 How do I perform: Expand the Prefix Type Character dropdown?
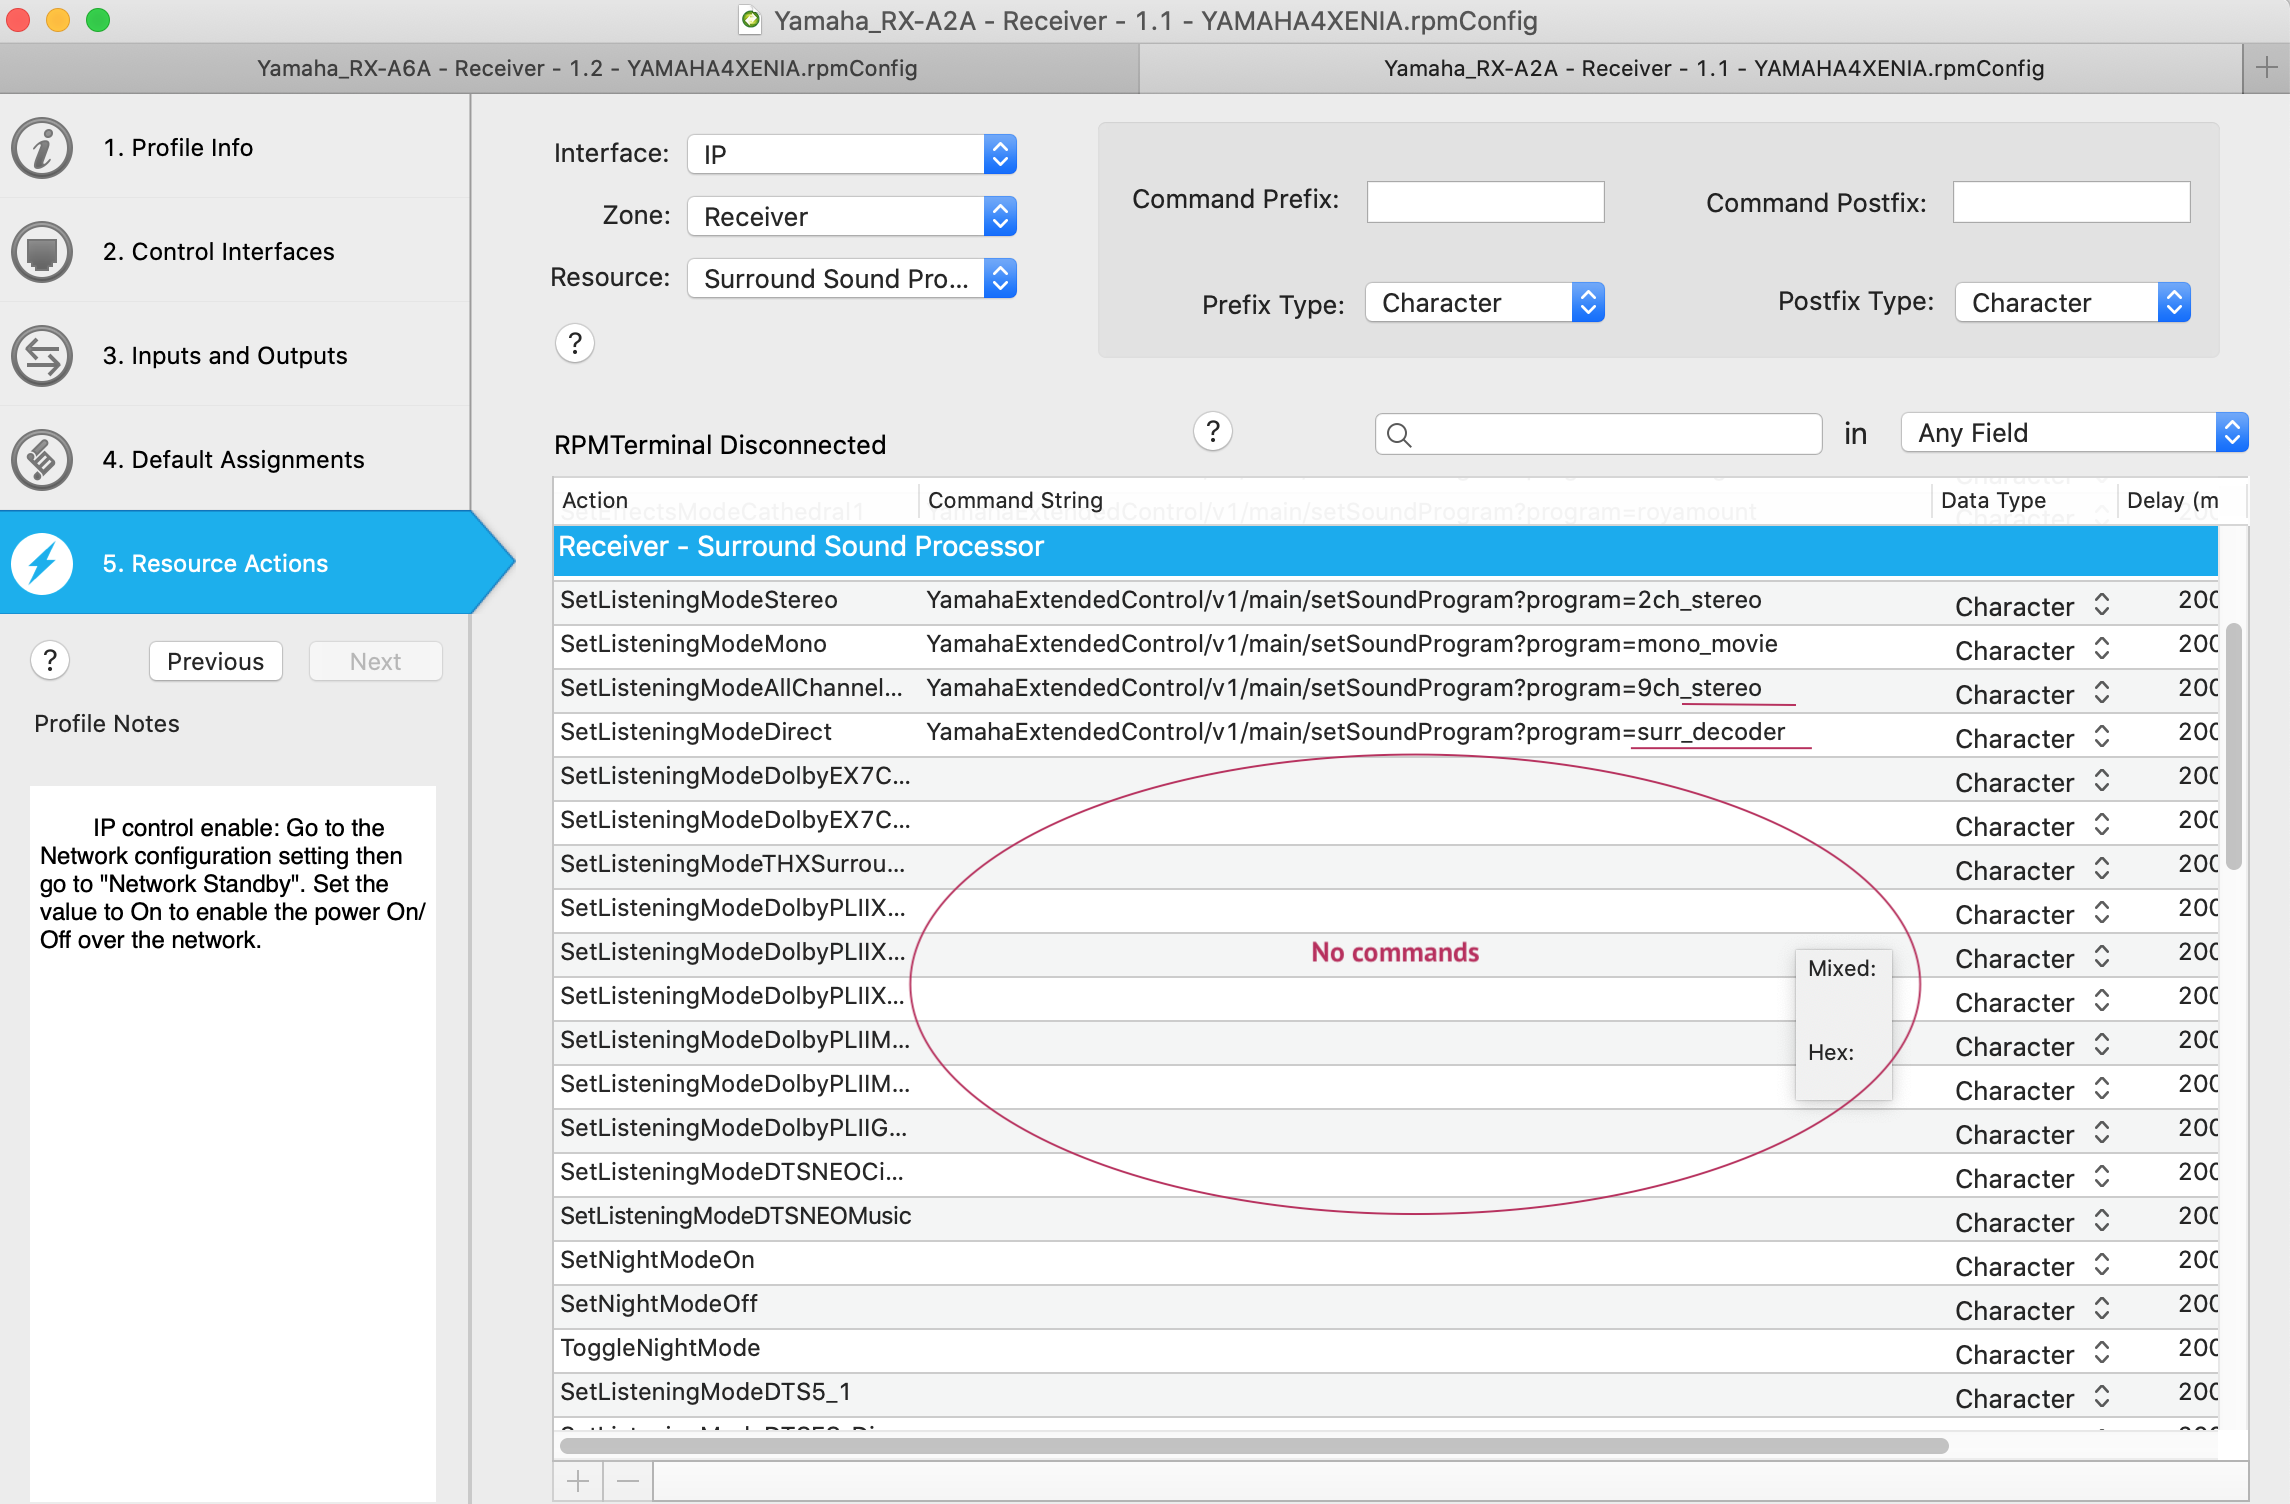point(1484,303)
